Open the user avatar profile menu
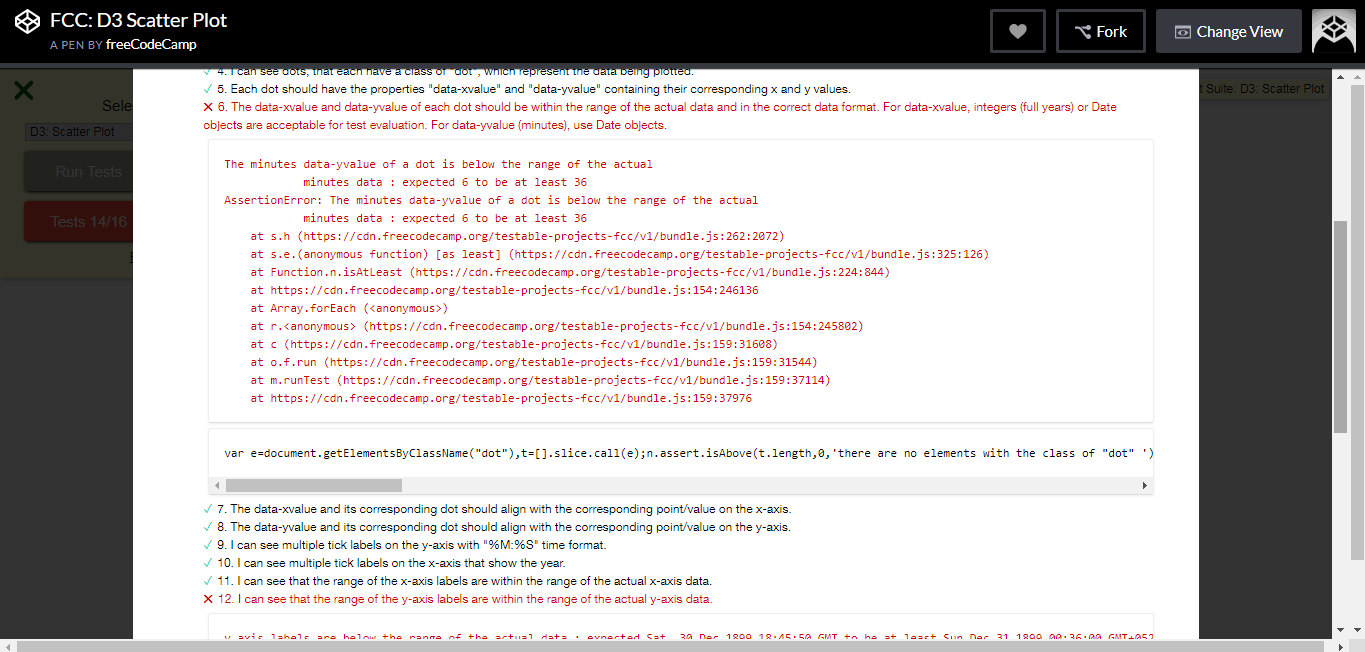The image size is (1365, 652). (x=1333, y=31)
